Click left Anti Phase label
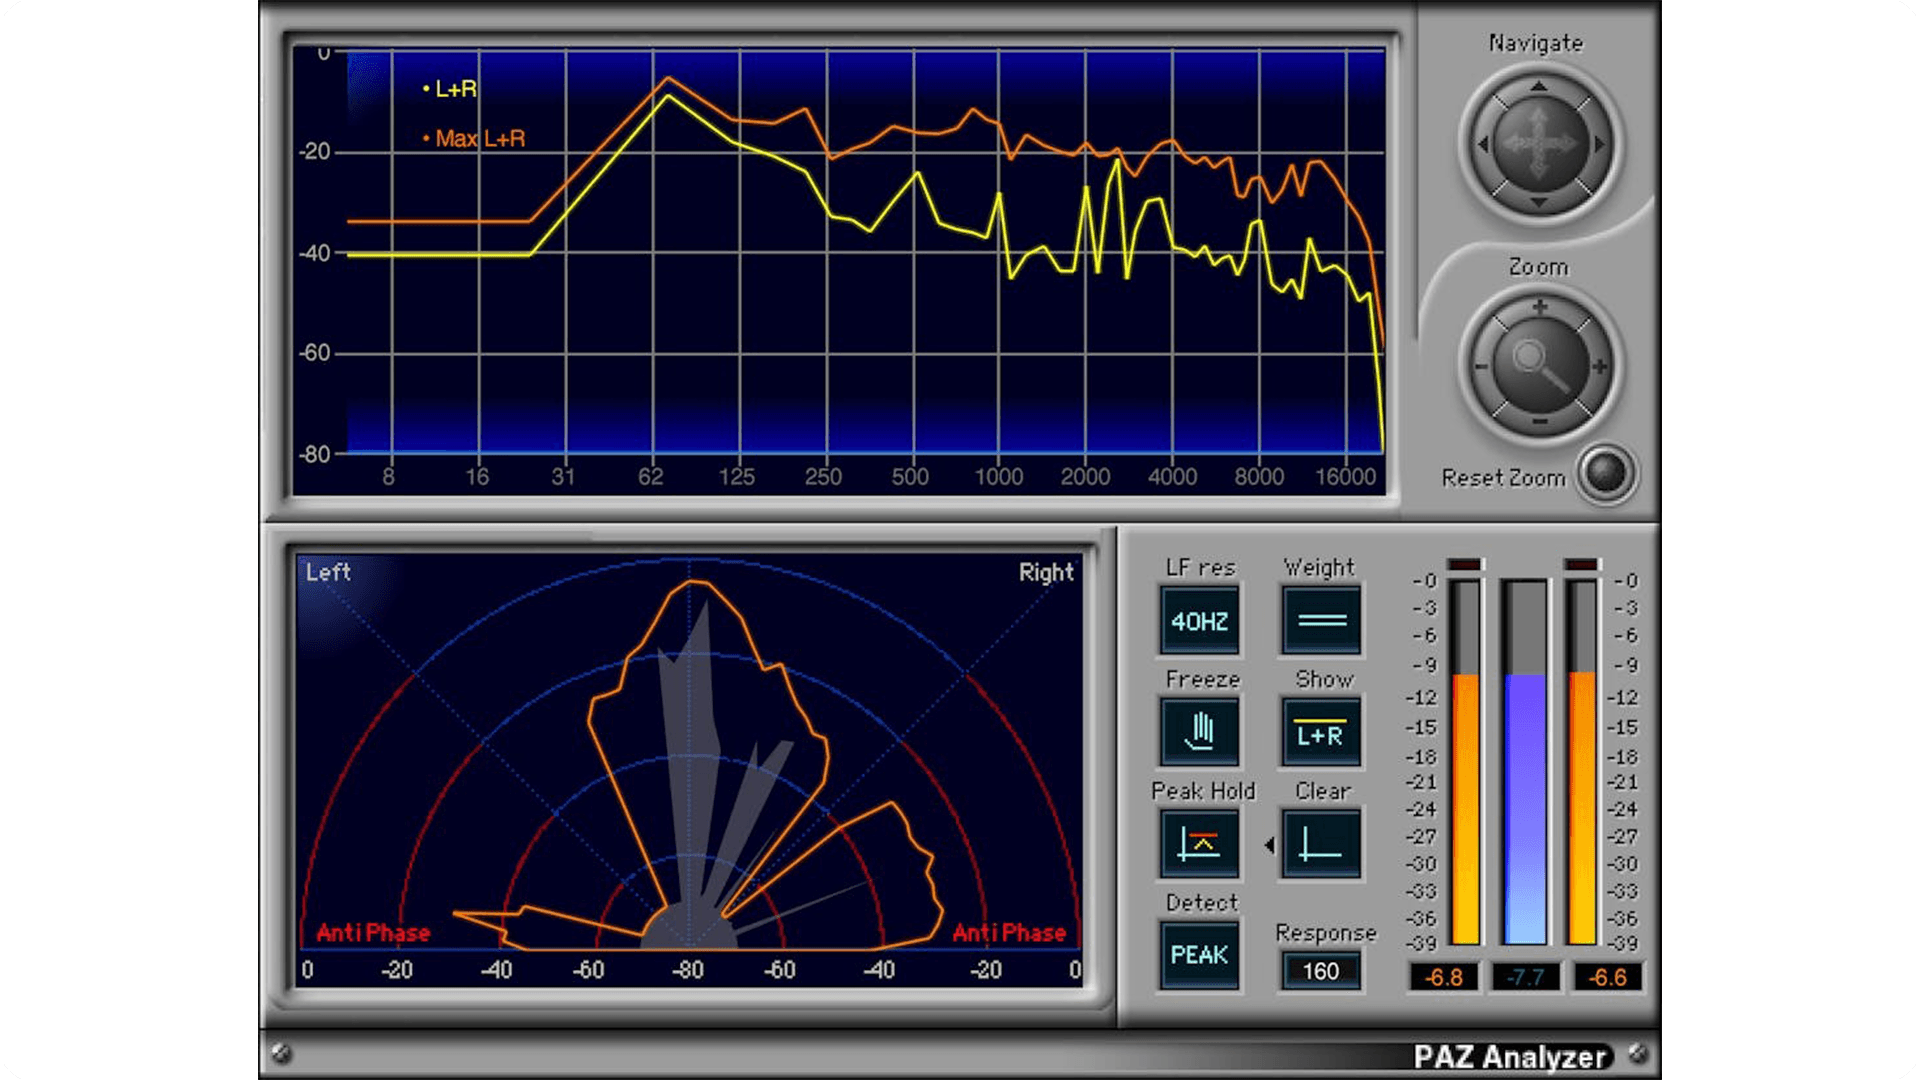Image resolution: width=1920 pixels, height=1080 pixels. 373,932
